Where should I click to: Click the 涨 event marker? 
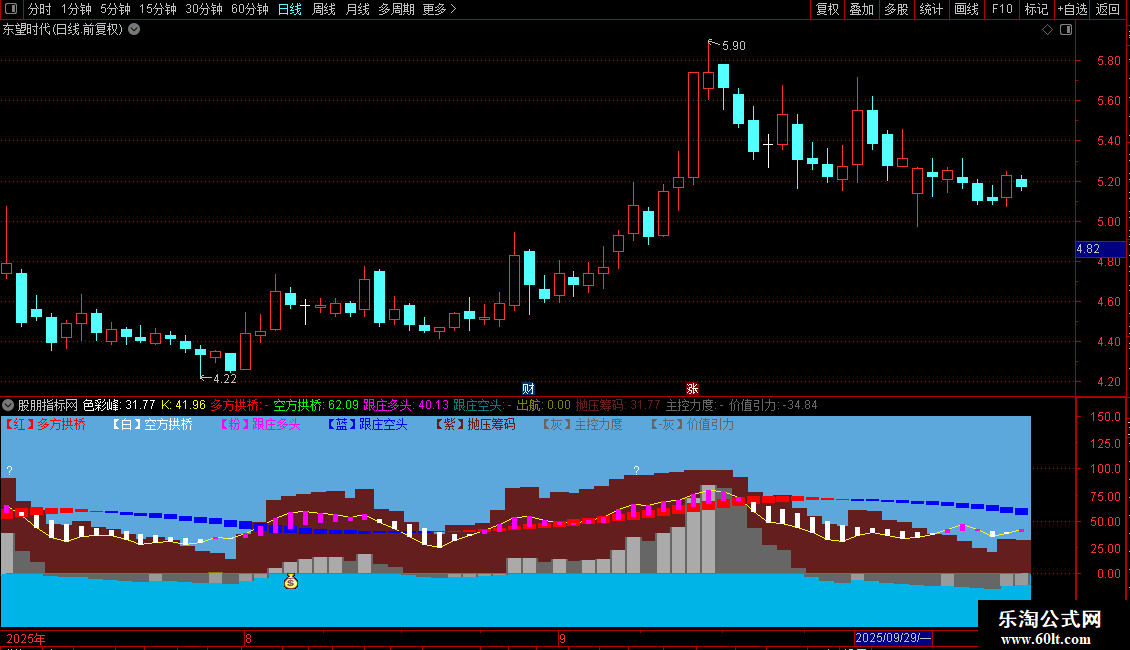coord(693,388)
